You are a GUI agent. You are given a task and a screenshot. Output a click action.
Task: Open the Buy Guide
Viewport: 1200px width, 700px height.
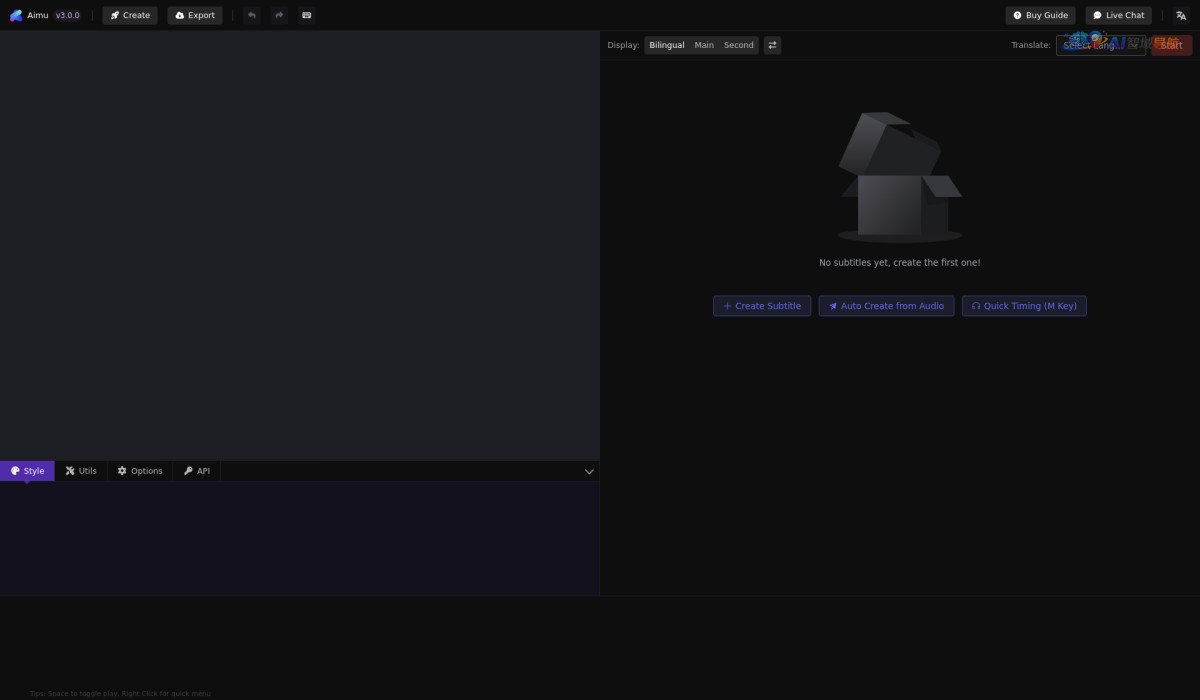coord(1040,15)
